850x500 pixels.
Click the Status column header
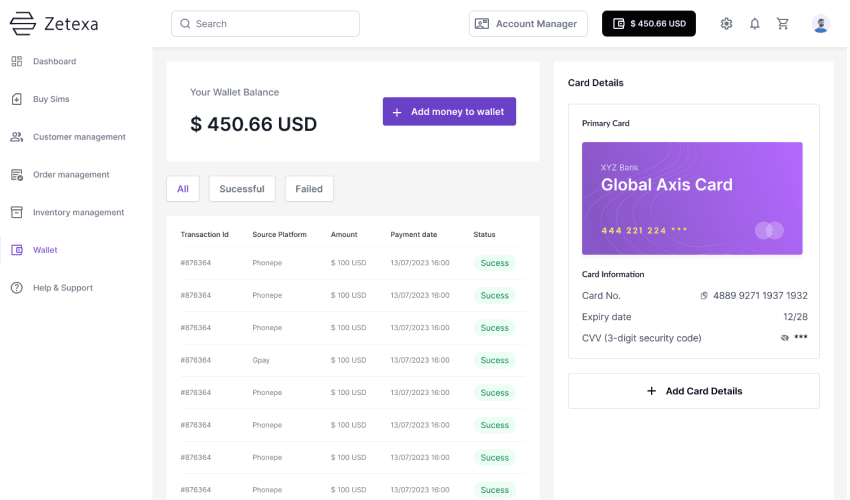point(484,234)
